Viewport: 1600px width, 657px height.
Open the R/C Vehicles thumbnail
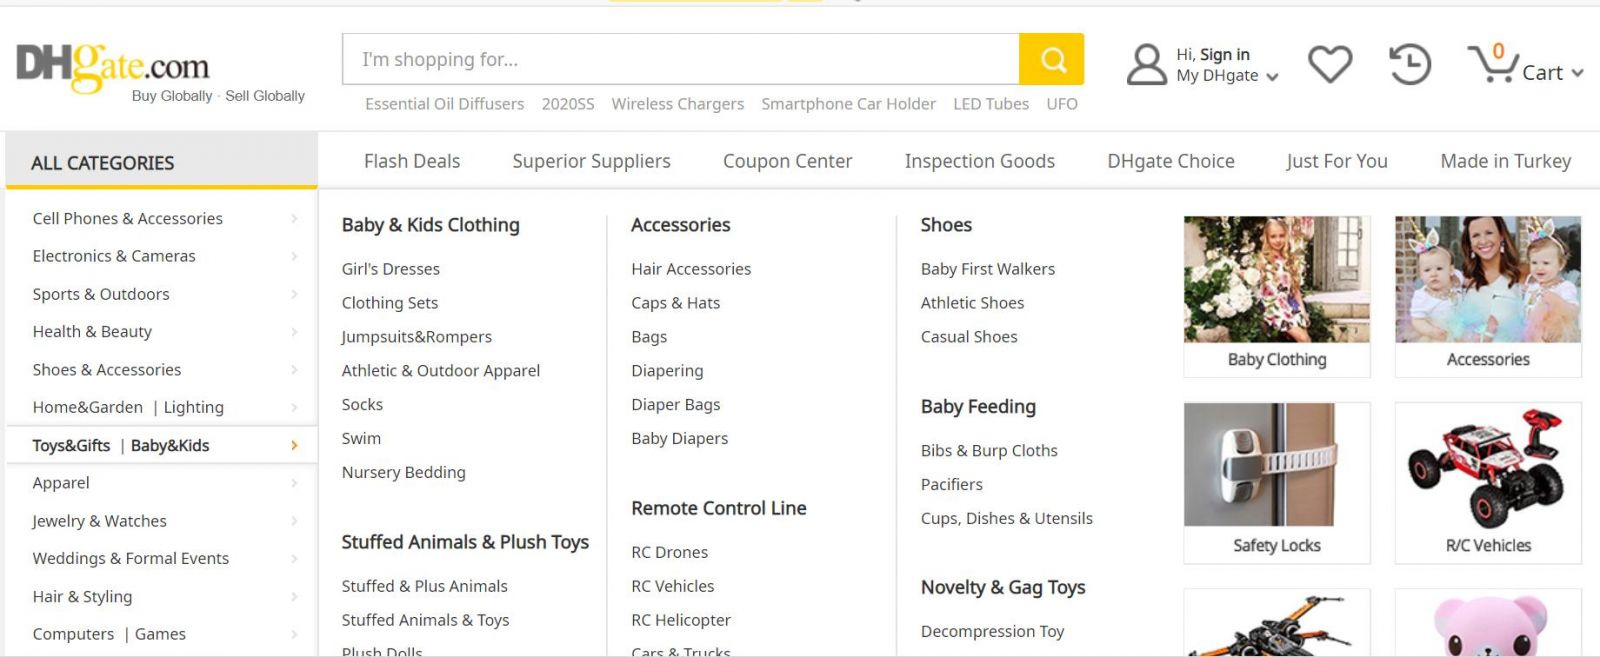pos(1488,483)
